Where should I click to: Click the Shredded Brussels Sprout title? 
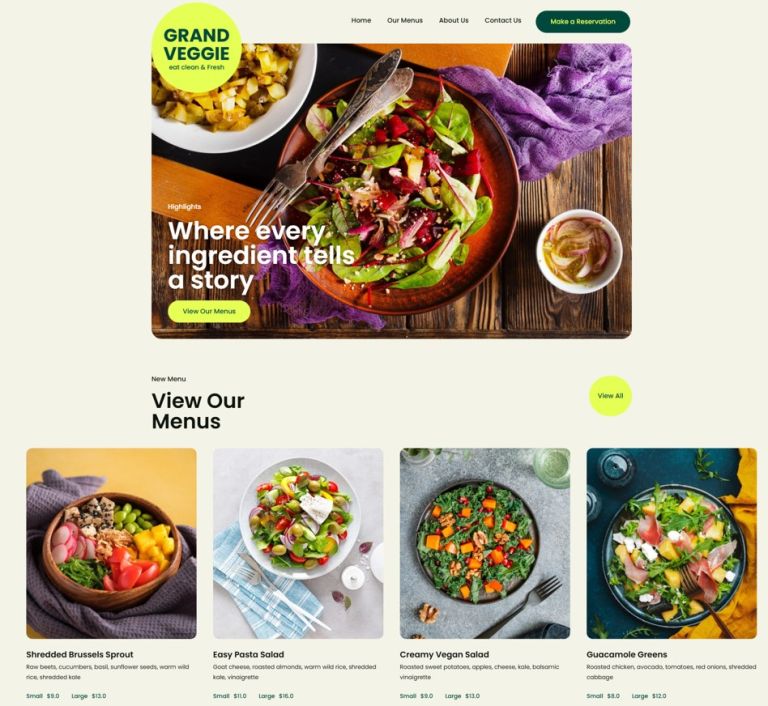(x=80, y=655)
